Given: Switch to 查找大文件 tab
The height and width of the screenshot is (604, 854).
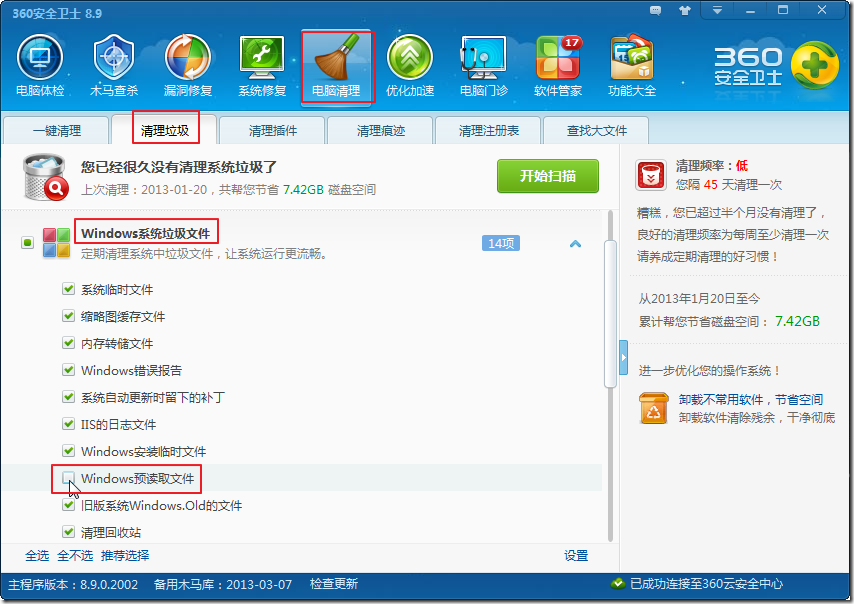Looking at the screenshot, I should (596, 131).
